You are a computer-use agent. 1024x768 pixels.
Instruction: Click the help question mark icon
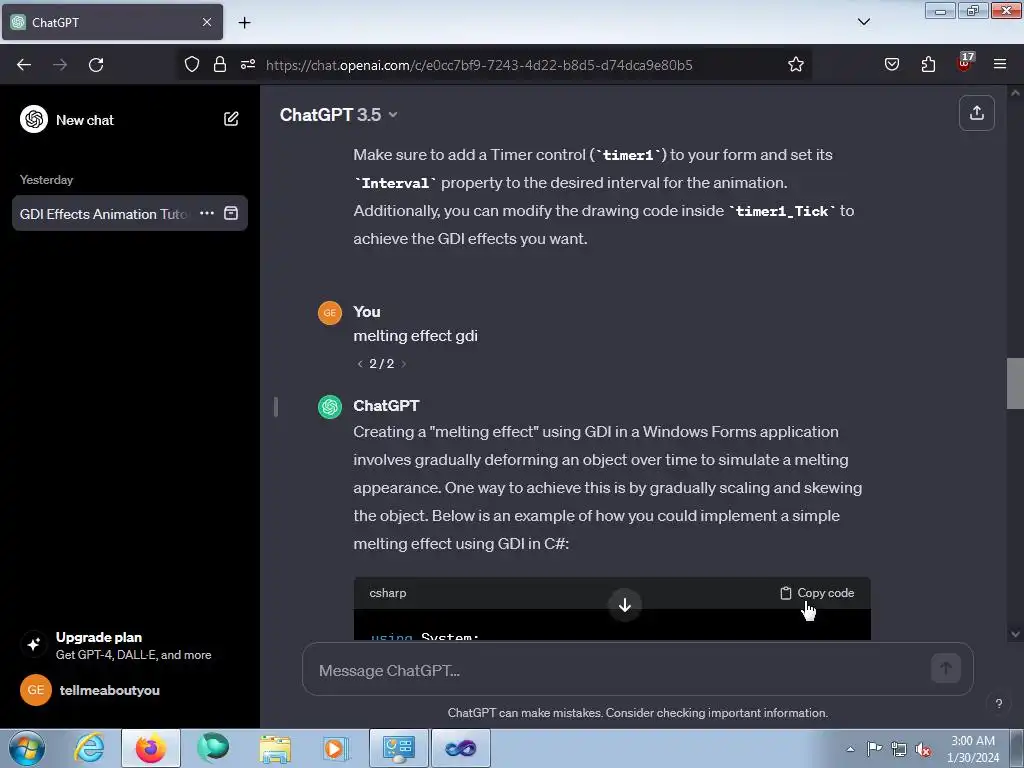[998, 703]
